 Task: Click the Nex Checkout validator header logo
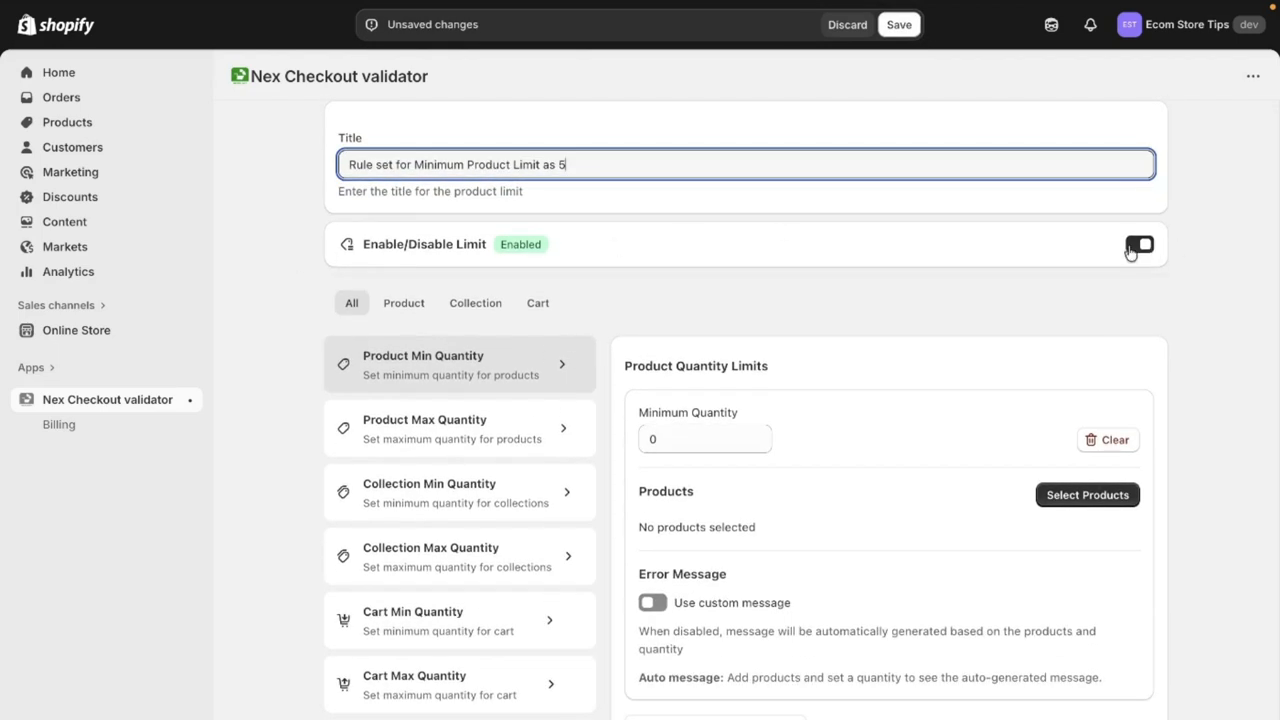(x=239, y=75)
